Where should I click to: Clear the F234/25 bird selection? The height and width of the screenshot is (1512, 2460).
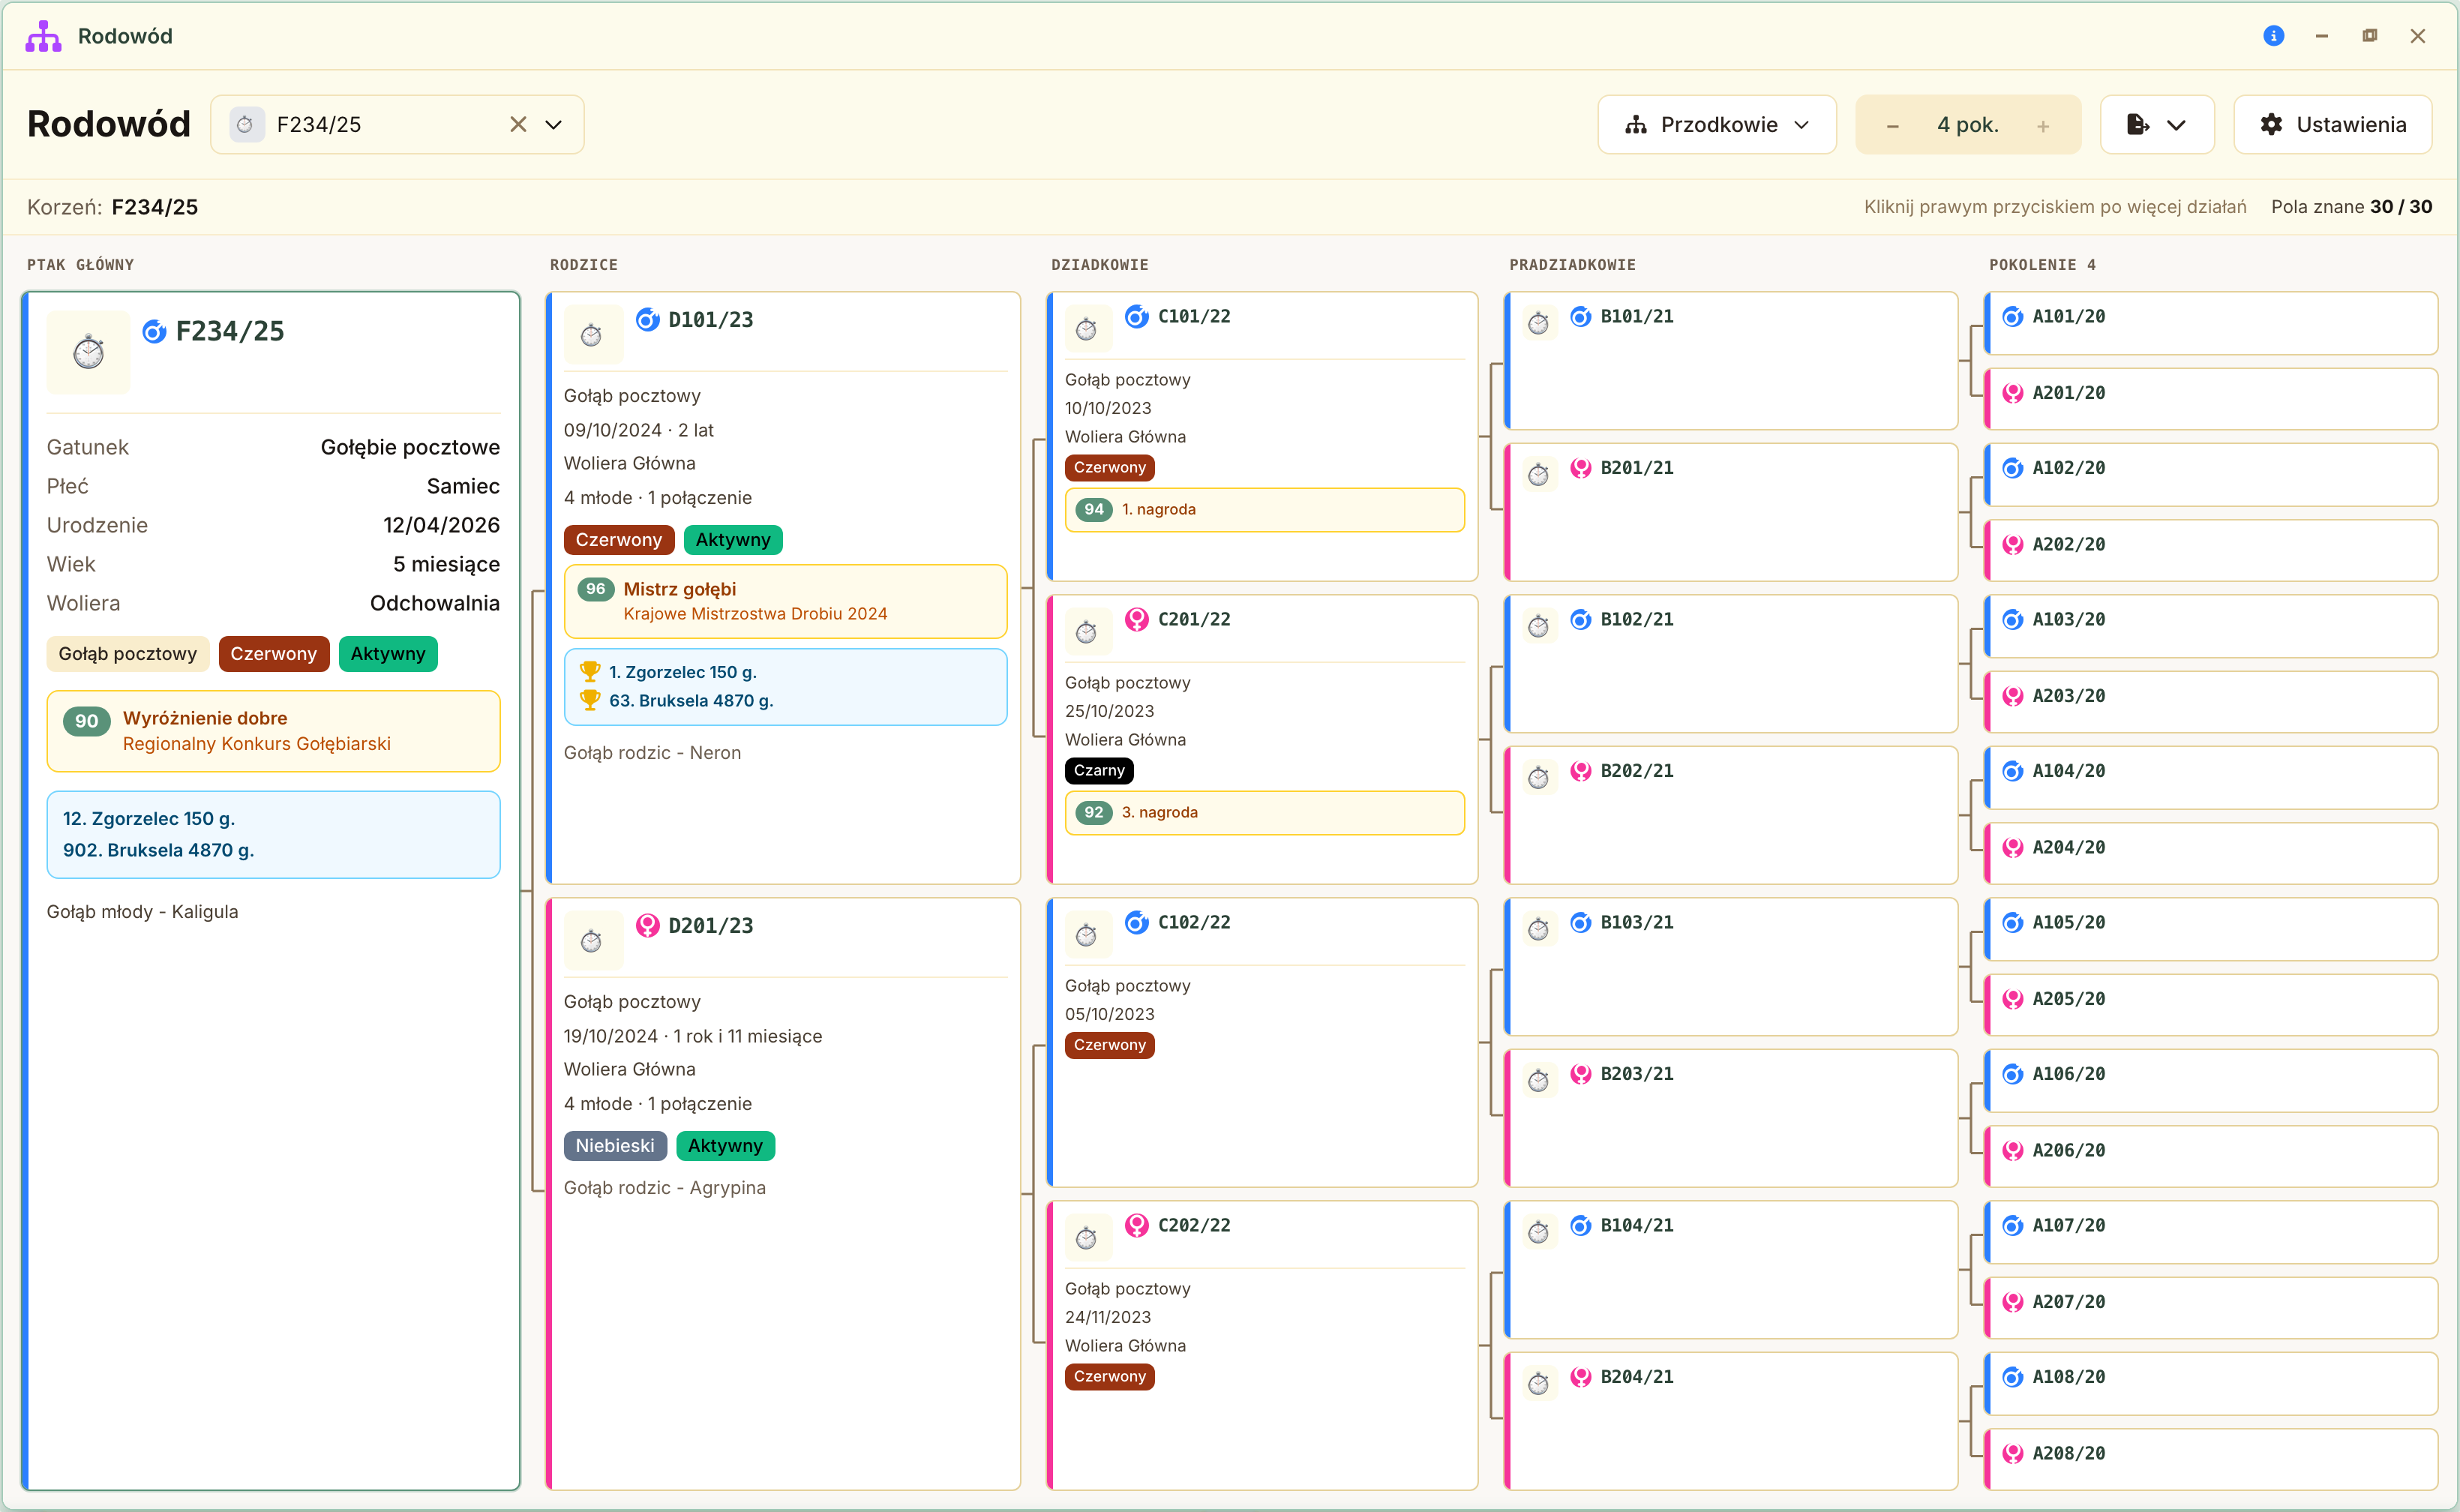pyautogui.click(x=518, y=124)
